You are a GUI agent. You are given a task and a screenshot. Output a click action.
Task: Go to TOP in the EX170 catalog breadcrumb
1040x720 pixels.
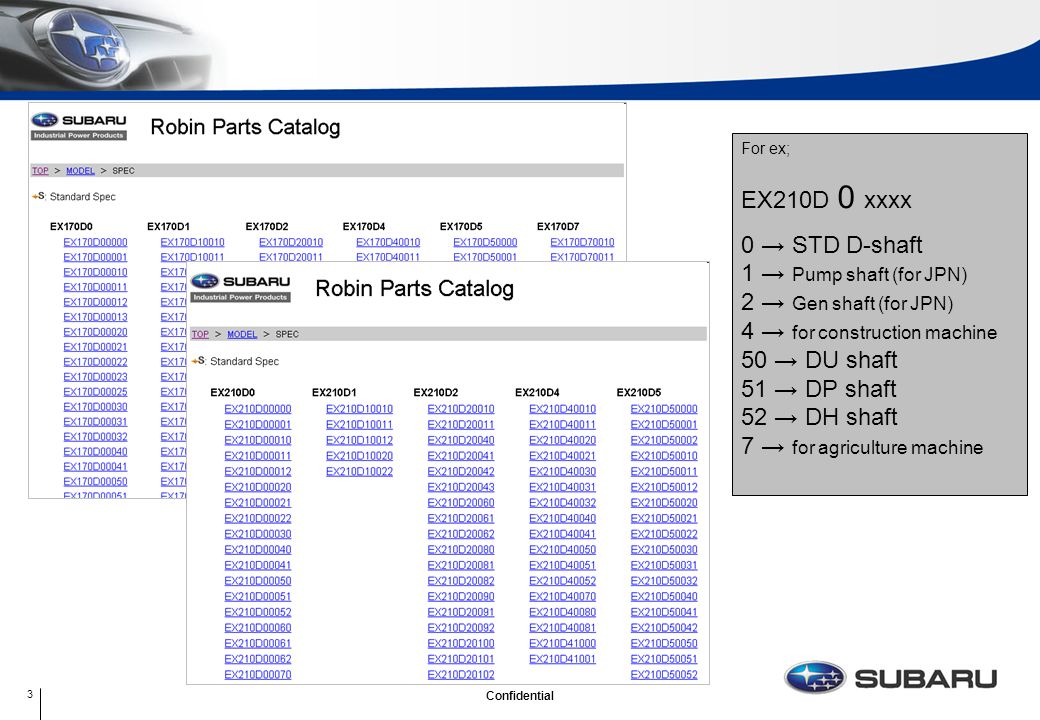click(40, 170)
